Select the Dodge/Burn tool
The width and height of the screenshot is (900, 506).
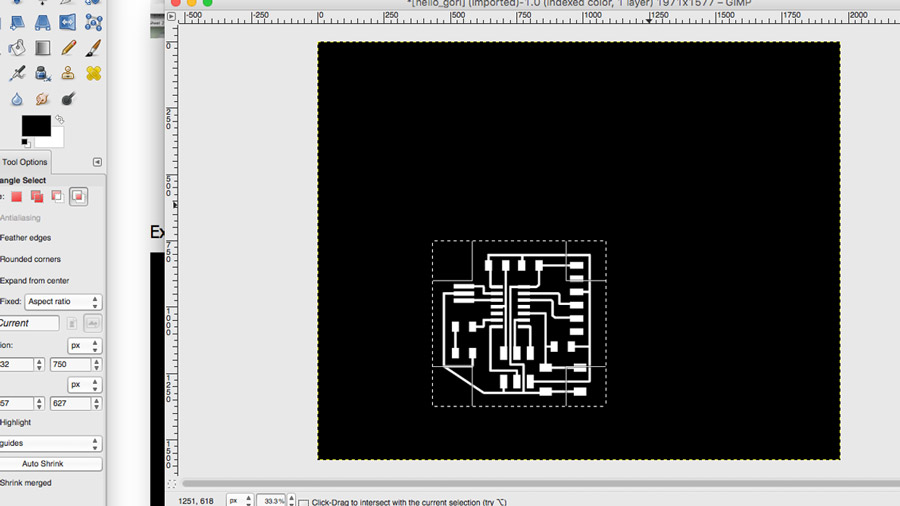[x=68, y=99]
